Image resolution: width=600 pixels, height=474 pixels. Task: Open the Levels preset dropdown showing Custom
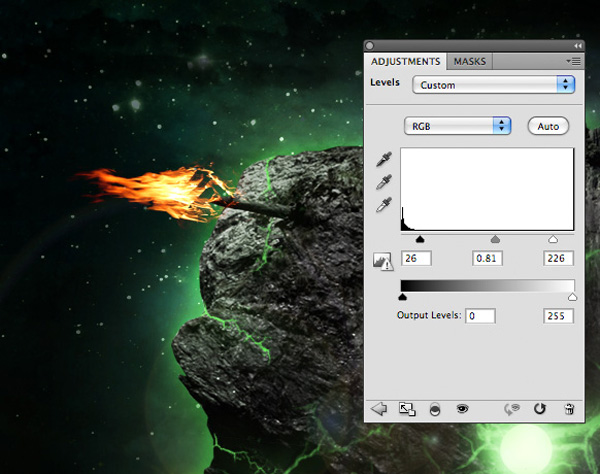(494, 85)
